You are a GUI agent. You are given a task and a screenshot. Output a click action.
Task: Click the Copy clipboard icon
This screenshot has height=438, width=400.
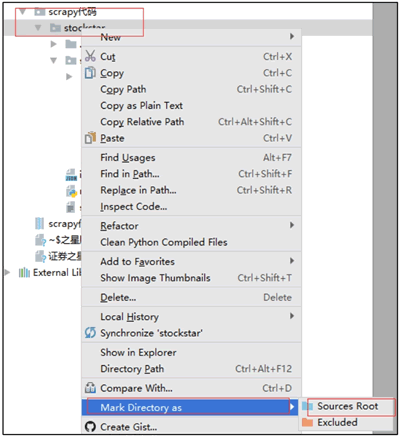pos(90,73)
